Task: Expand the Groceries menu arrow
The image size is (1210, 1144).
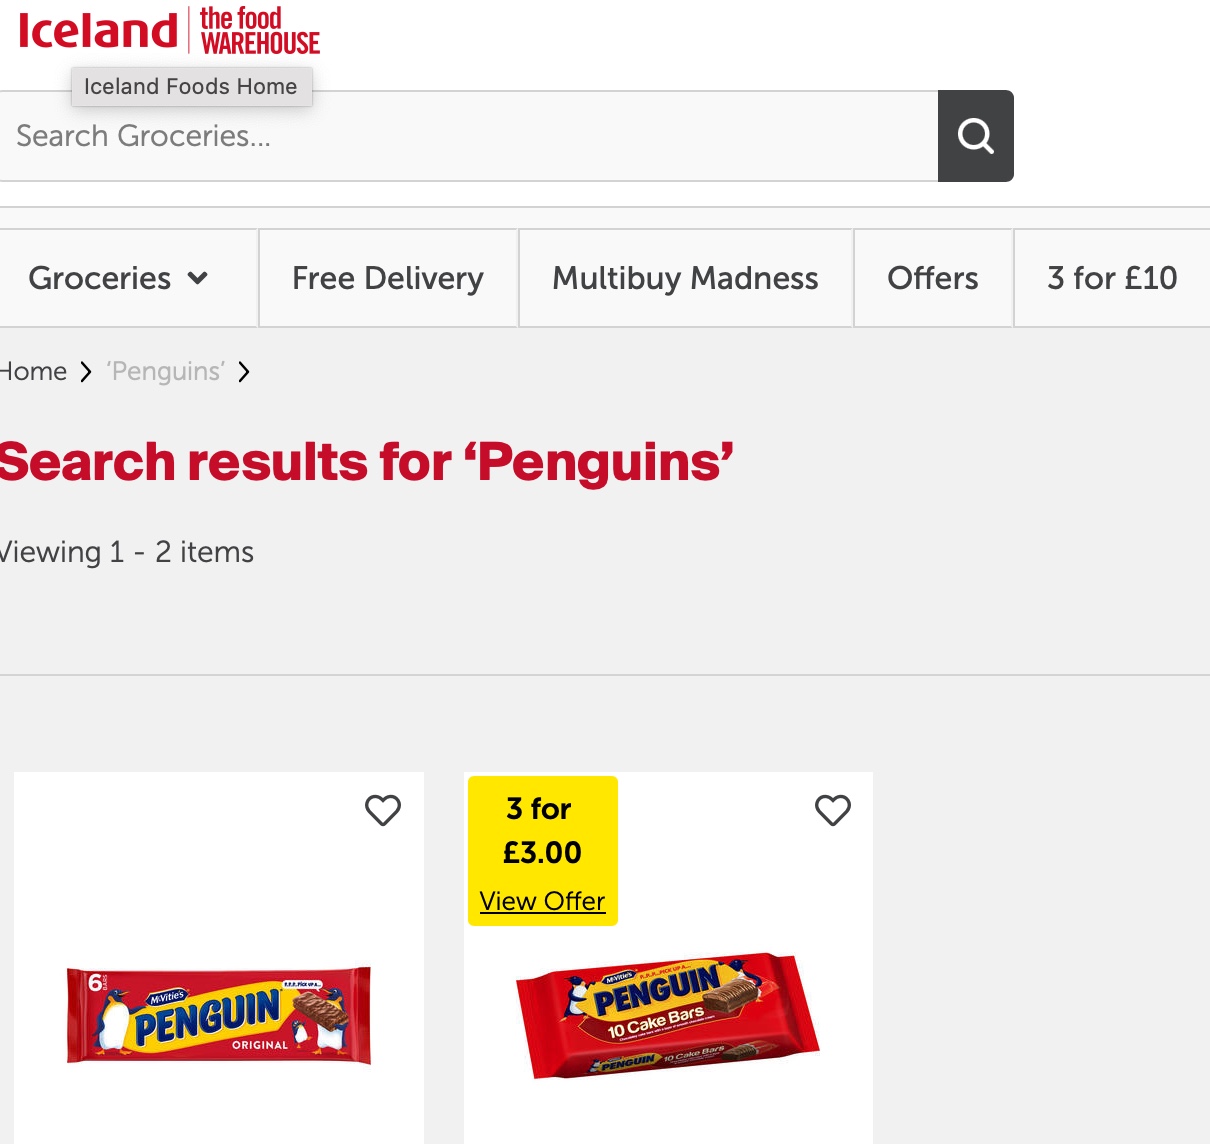Action: pos(198,278)
